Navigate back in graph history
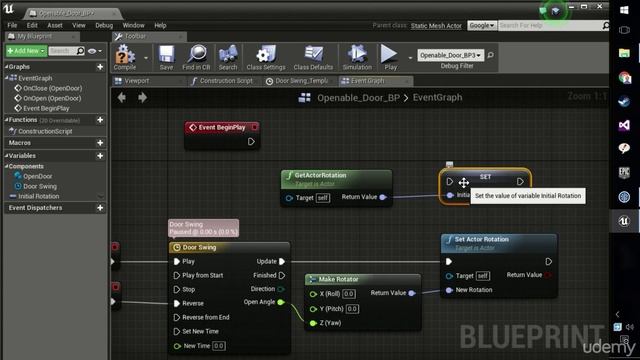The height and width of the screenshot is (360, 640). (122, 98)
